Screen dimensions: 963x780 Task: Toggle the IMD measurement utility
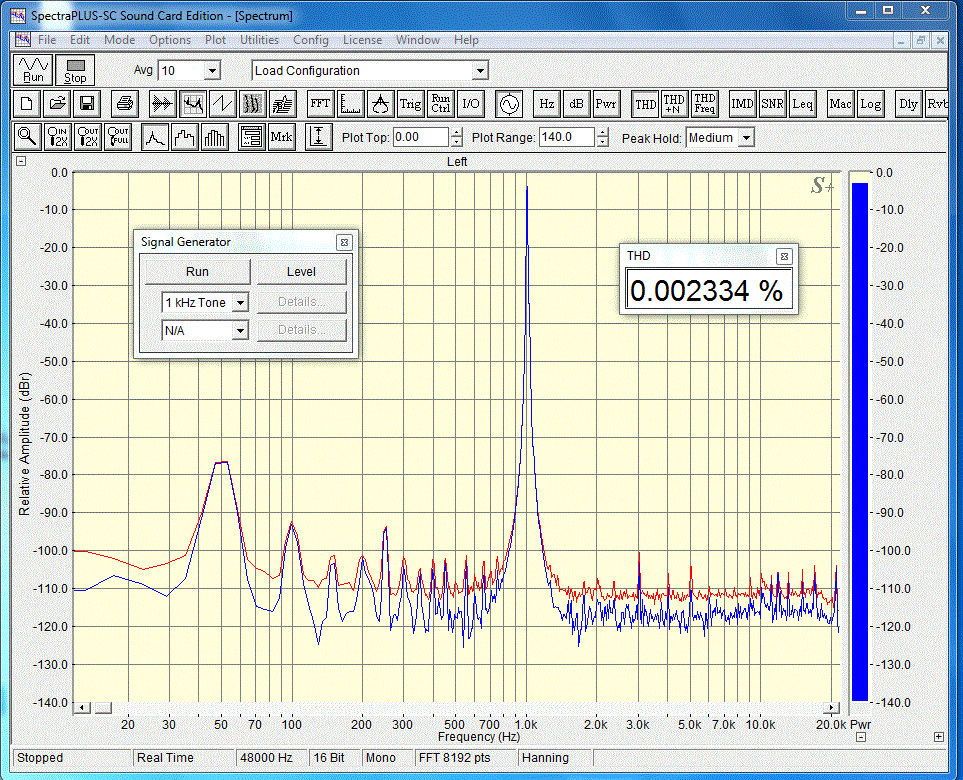coord(743,104)
